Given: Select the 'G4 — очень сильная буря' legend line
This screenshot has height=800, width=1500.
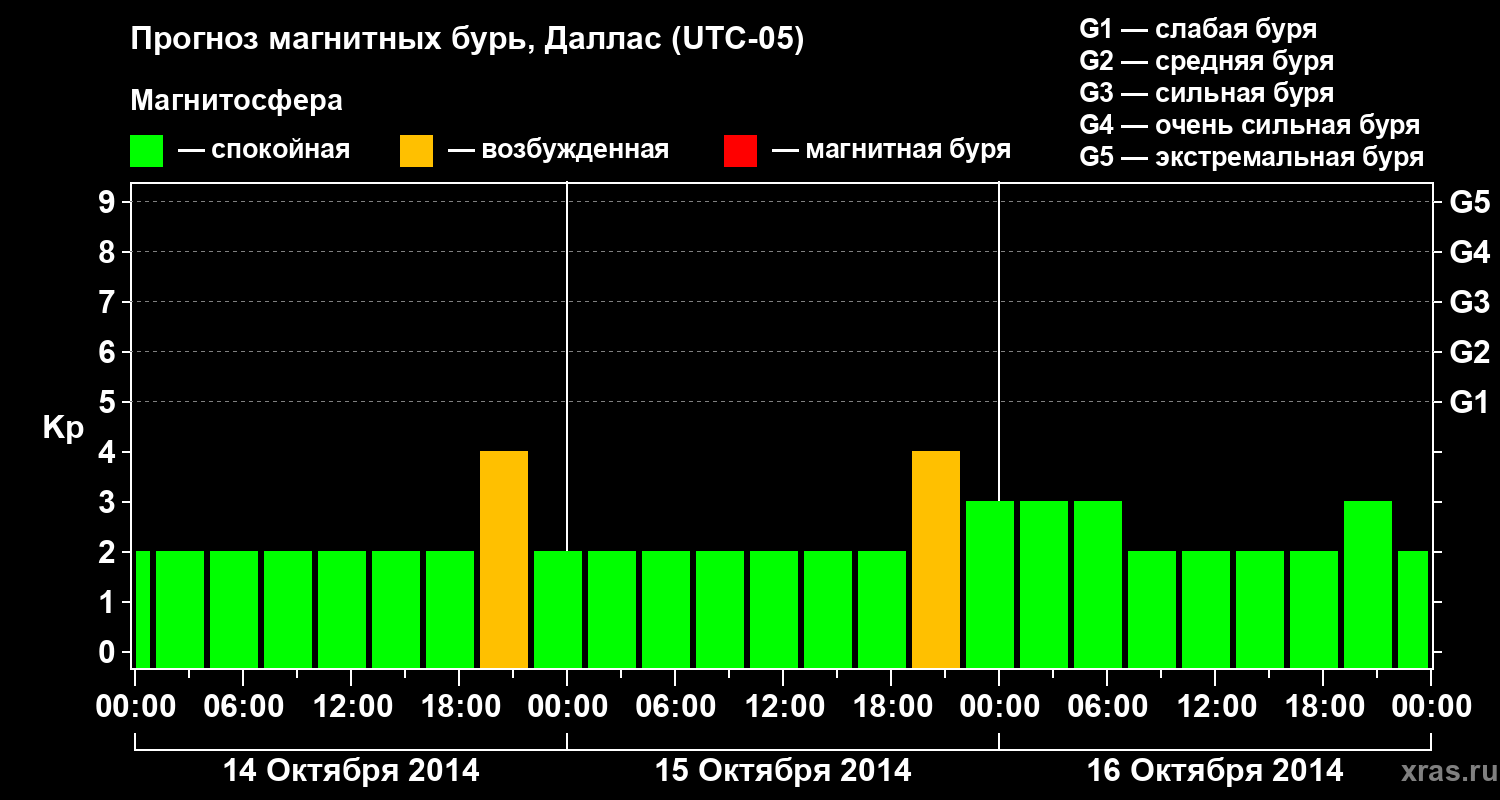Looking at the screenshot, I should click(x=1250, y=125).
